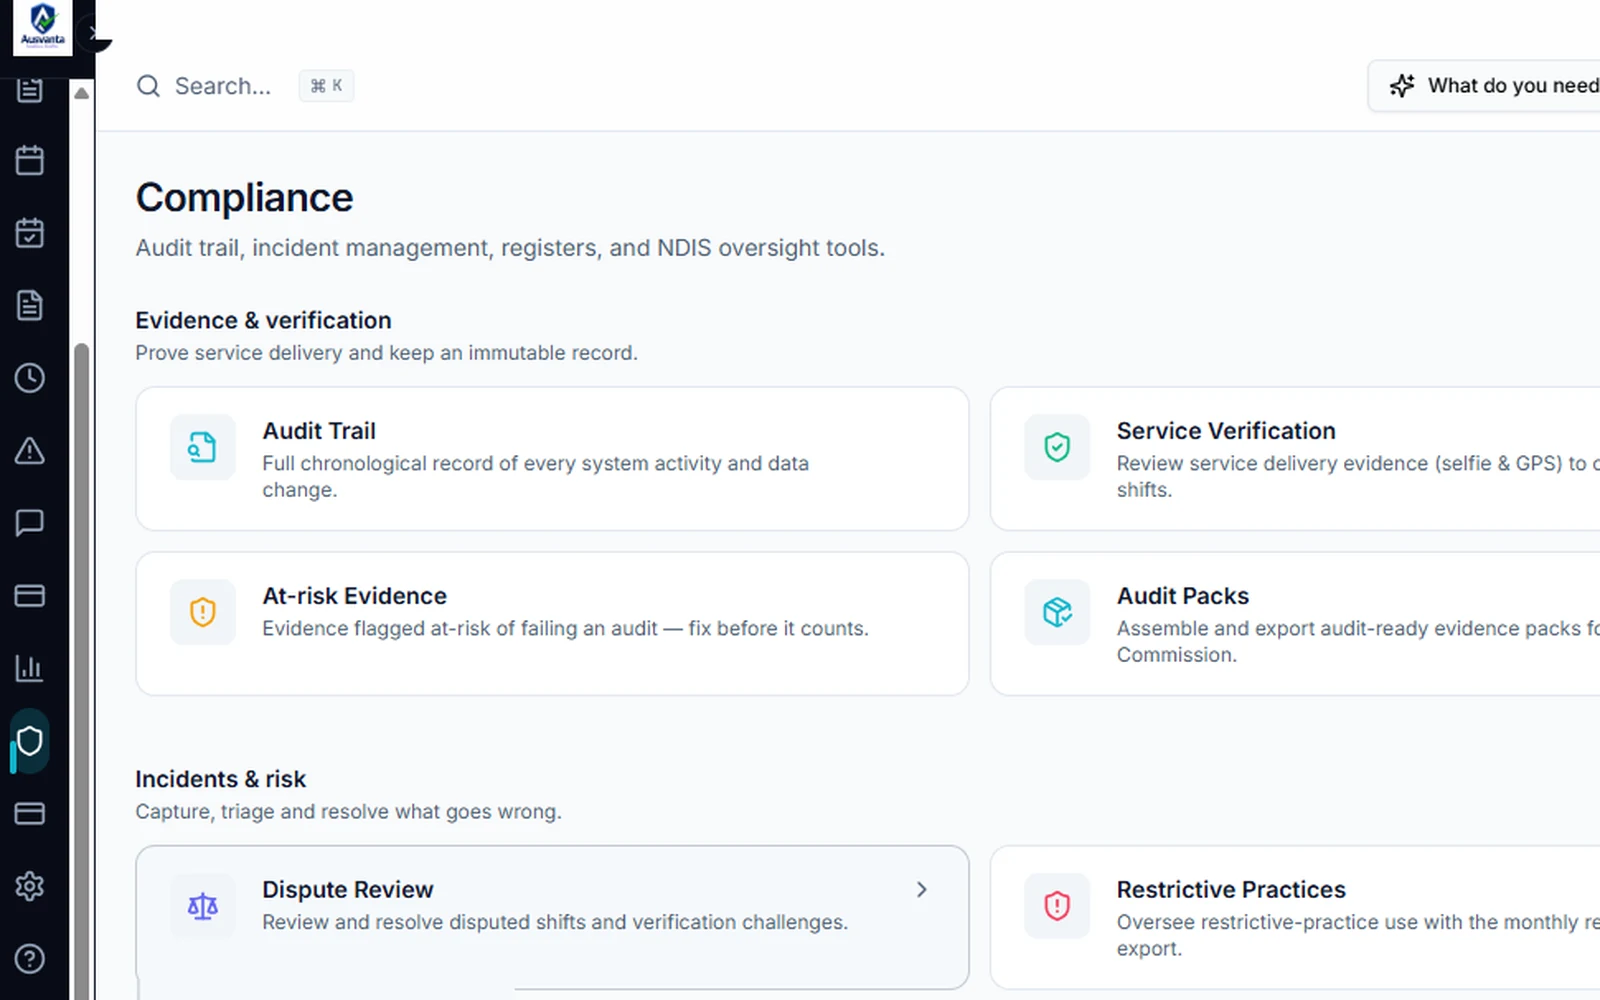Click the document icon in sidebar
This screenshot has height=1000, width=1600.
coord(30,305)
